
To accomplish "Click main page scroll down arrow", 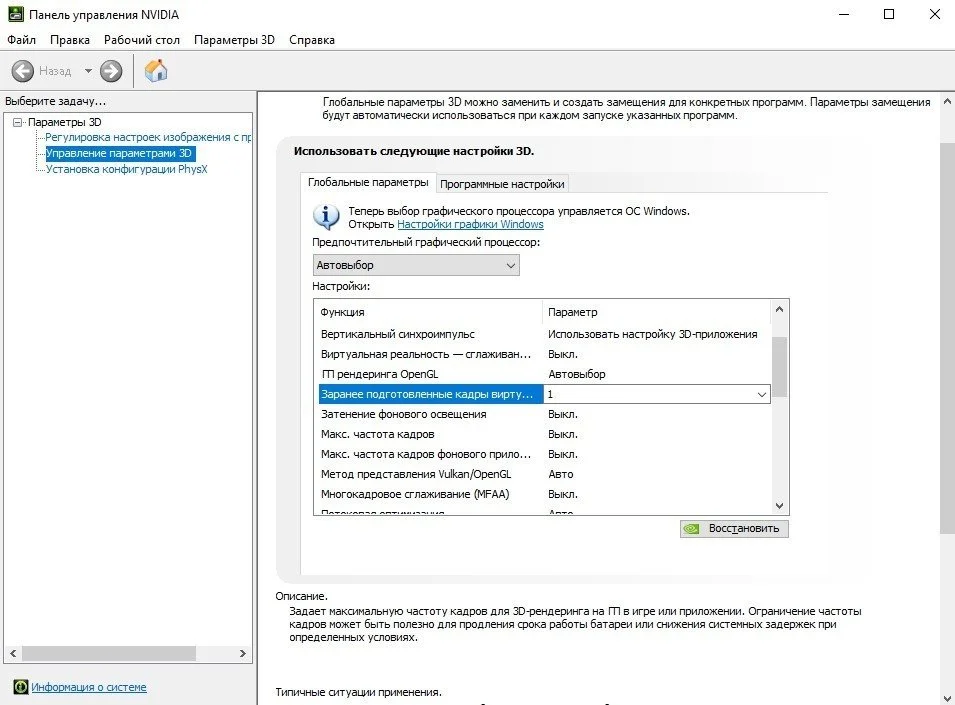I will click(x=947, y=698).
